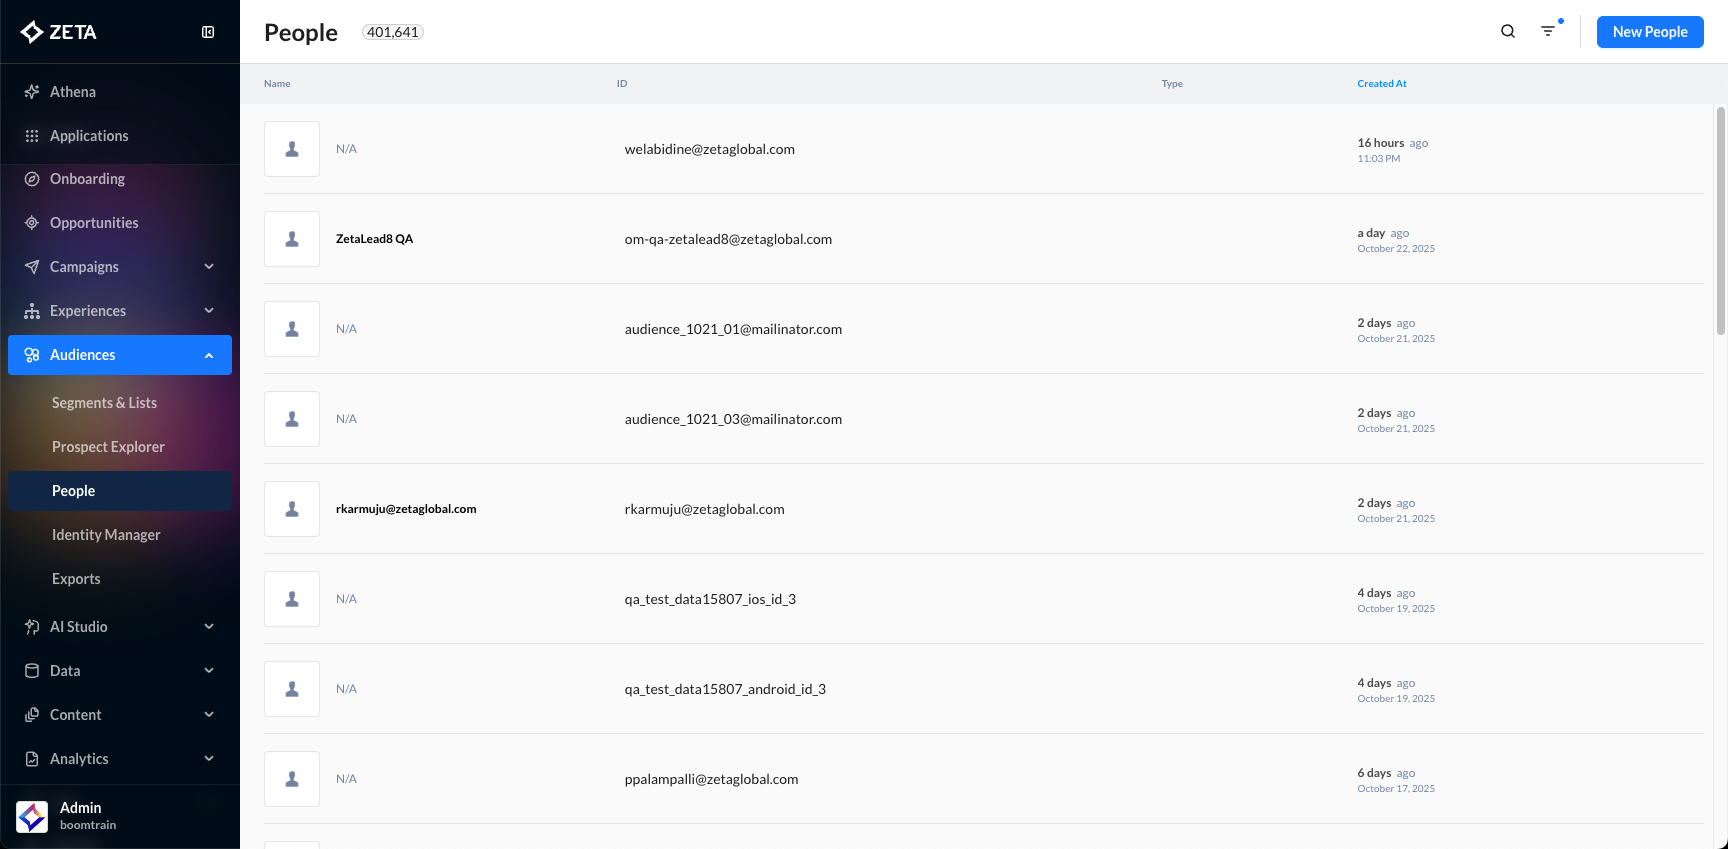The width and height of the screenshot is (1728, 849).
Task: Open the filter options icon
Action: 1548,32
